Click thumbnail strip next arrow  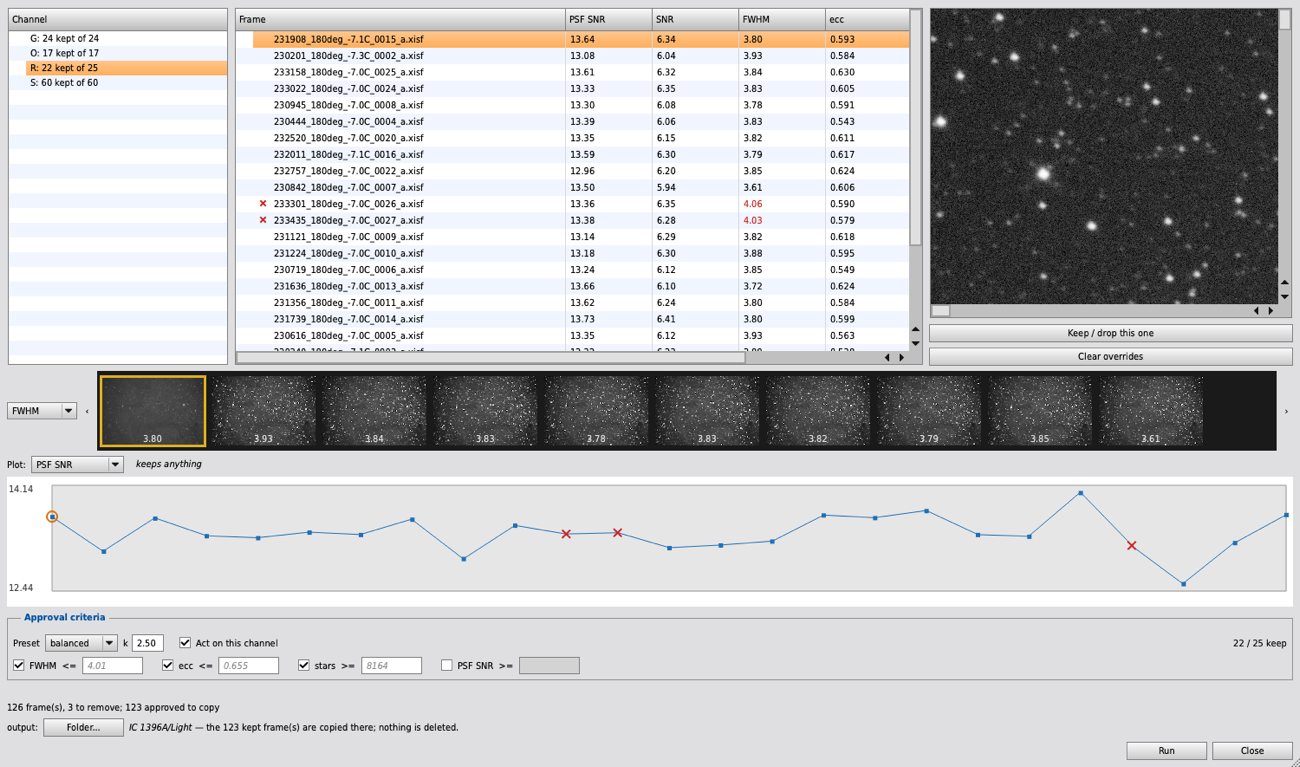coord(1286,411)
